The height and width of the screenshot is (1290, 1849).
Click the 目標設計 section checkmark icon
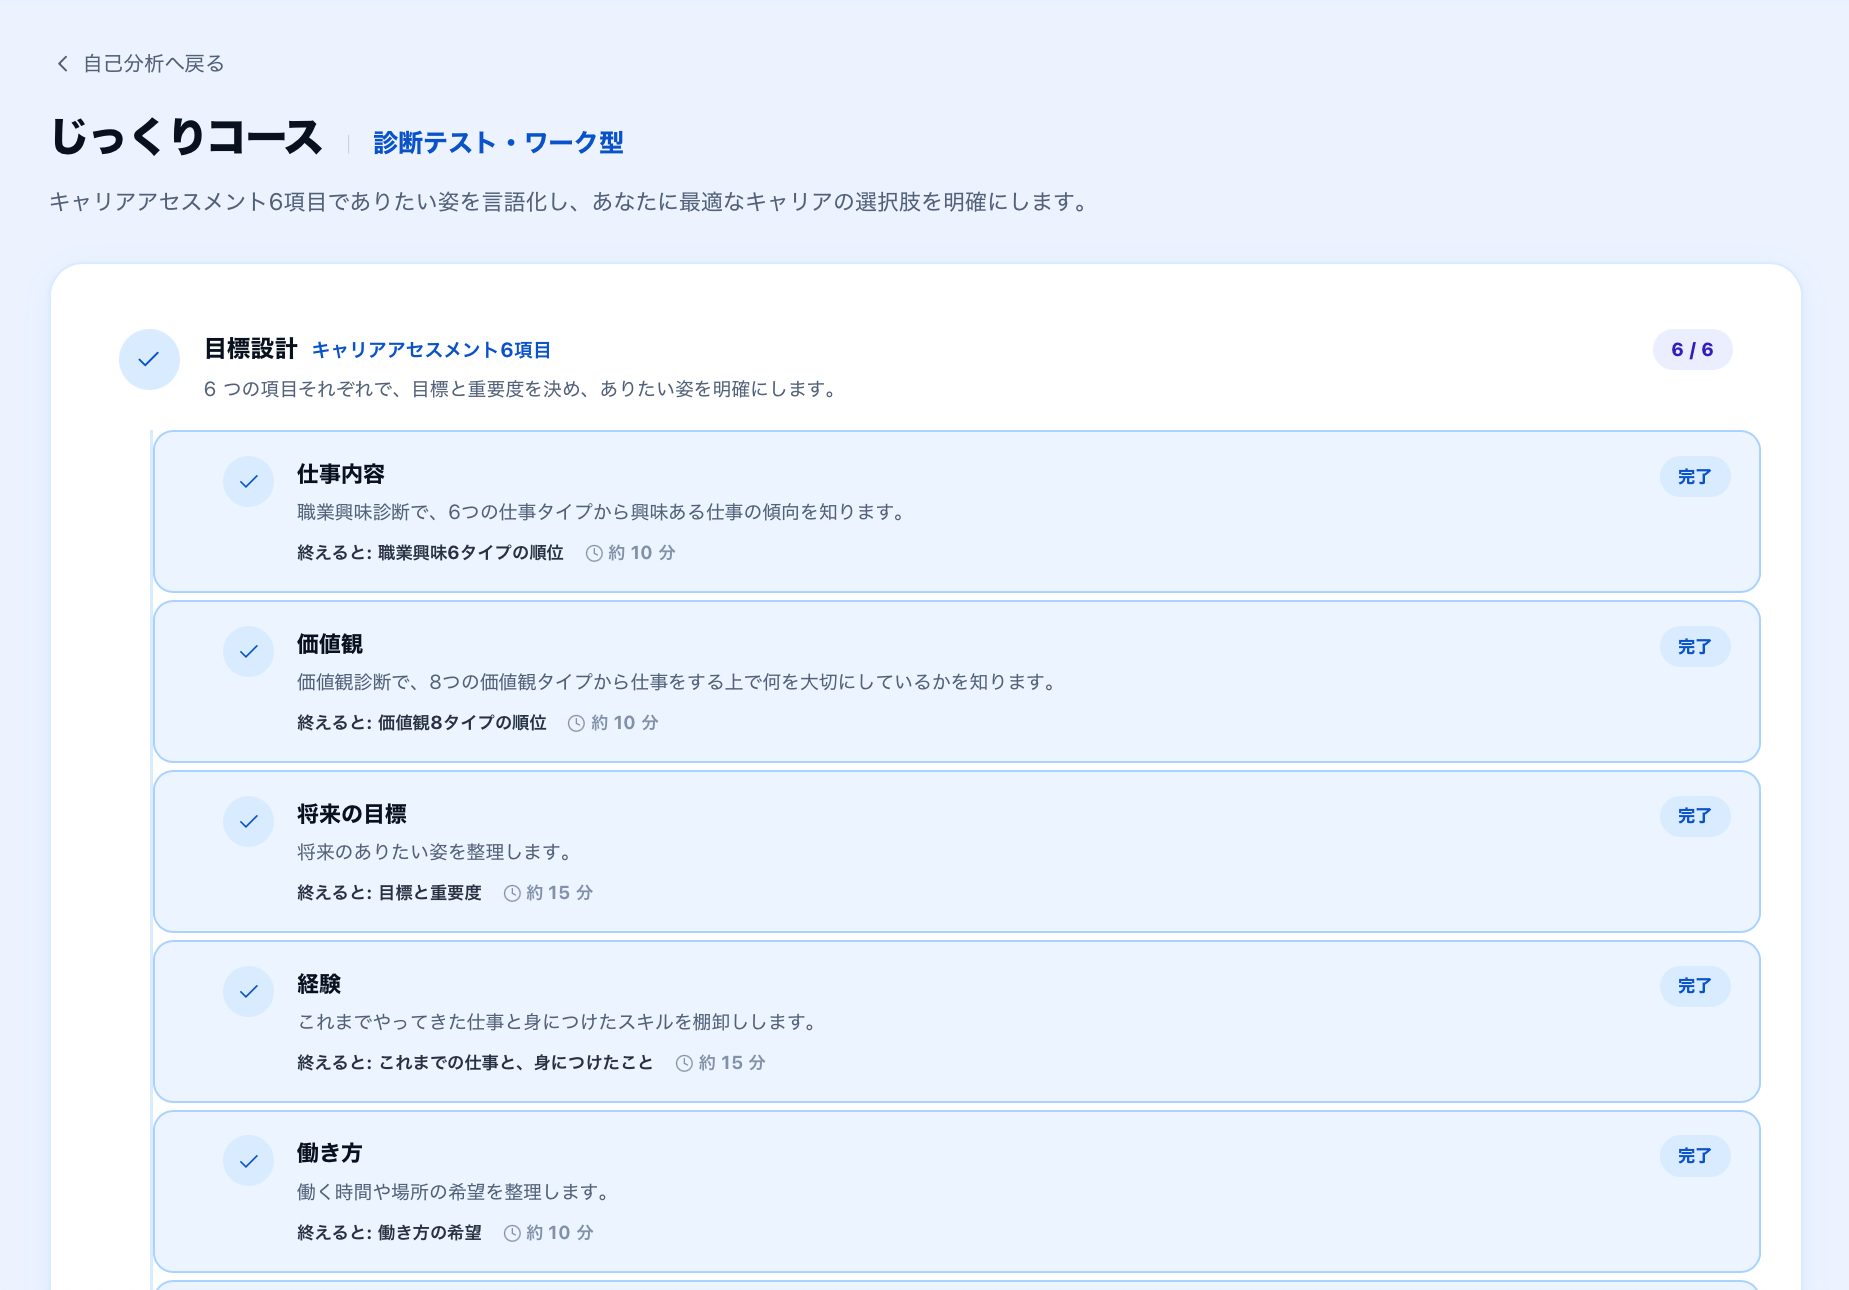pyautogui.click(x=149, y=359)
